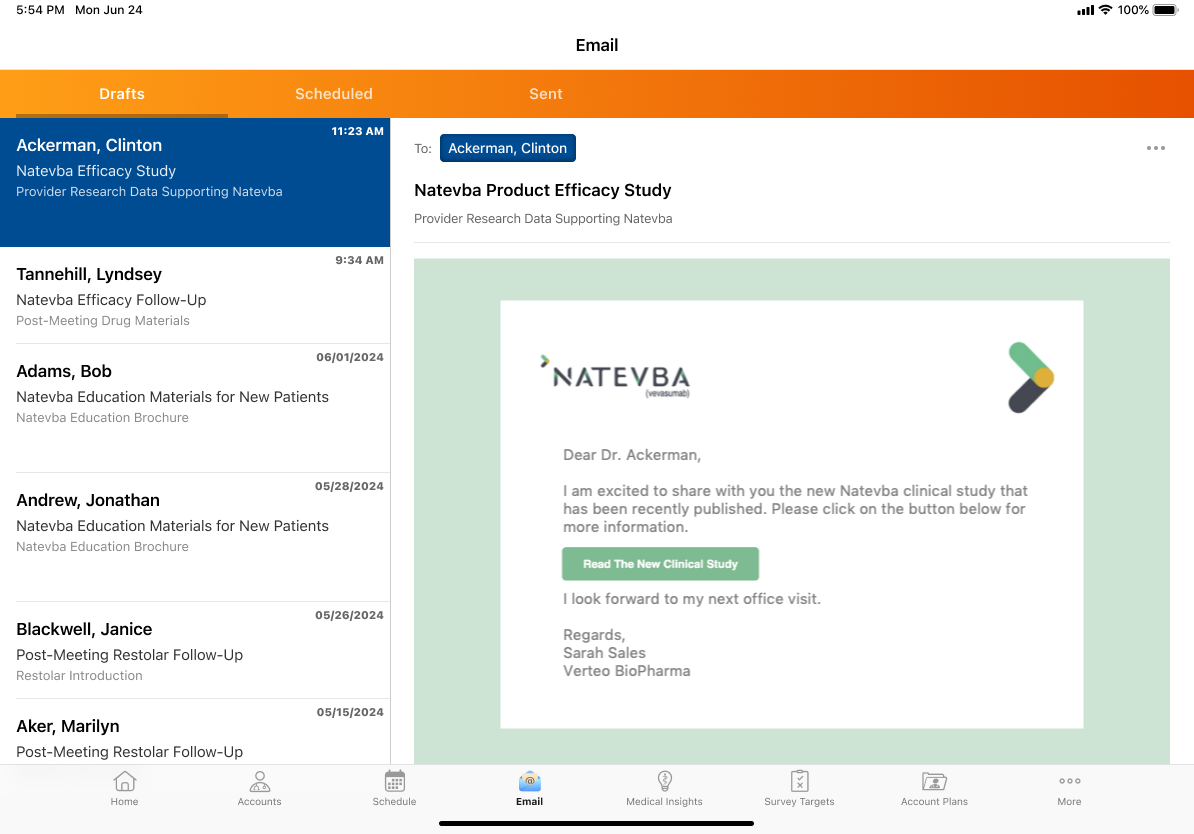Image resolution: width=1194 pixels, height=834 pixels.
Task: Switch to the Sent tab
Action: 546,94
